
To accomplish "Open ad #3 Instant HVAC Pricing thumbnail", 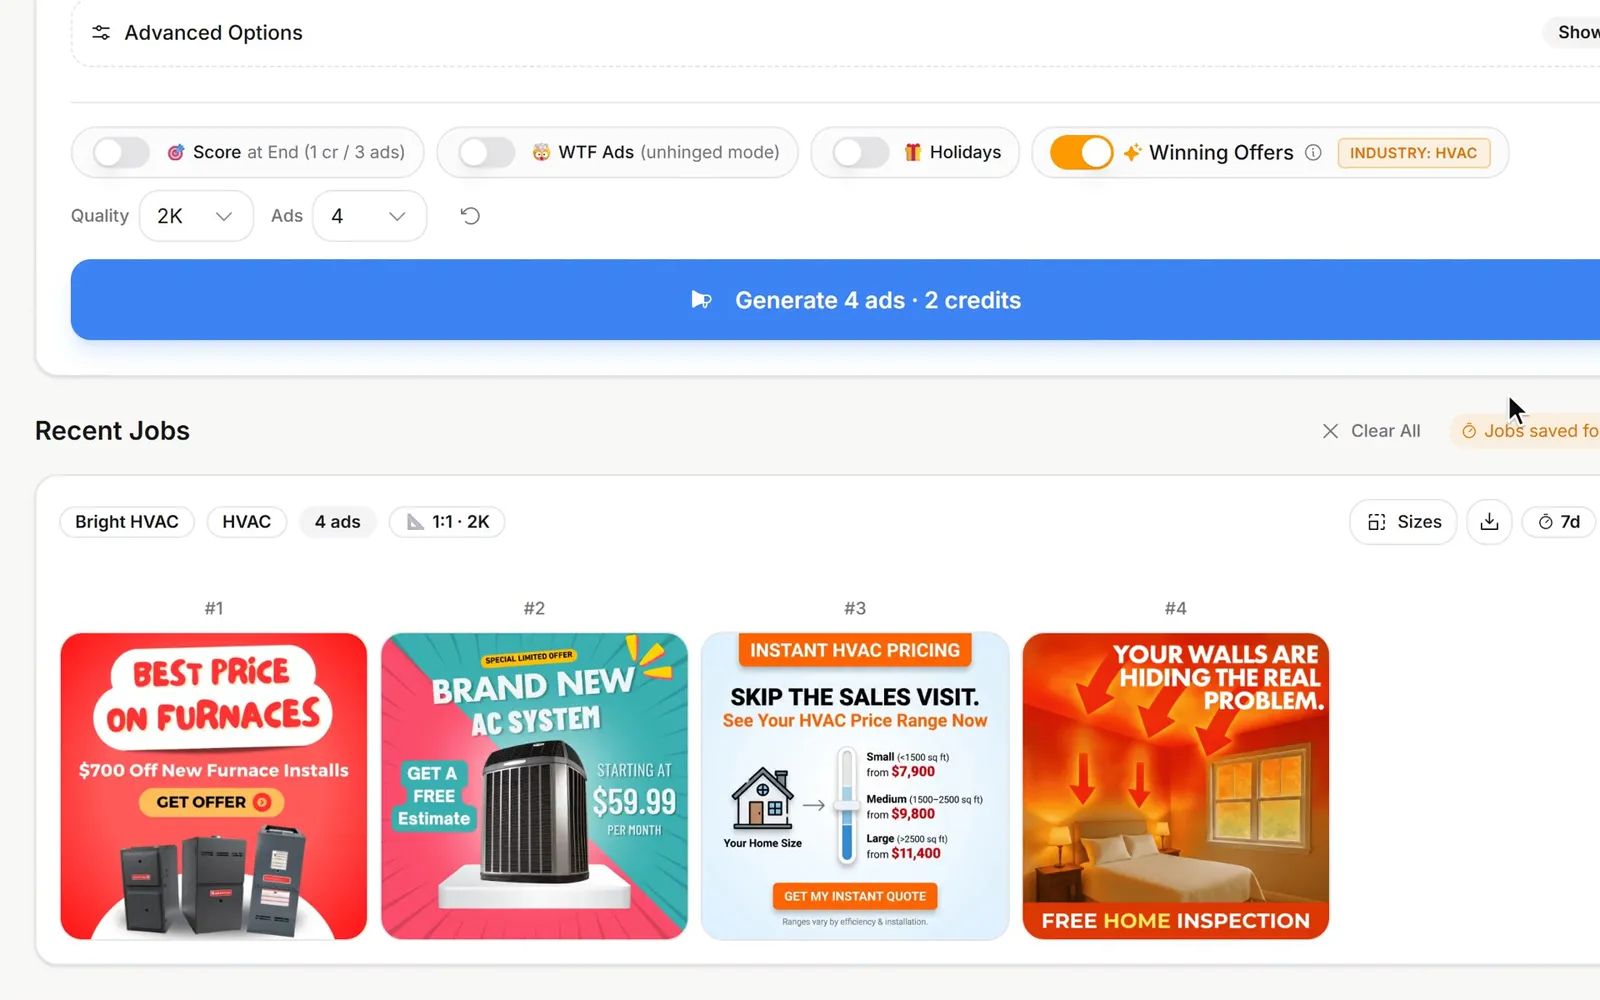I will pyautogui.click(x=855, y=786).
